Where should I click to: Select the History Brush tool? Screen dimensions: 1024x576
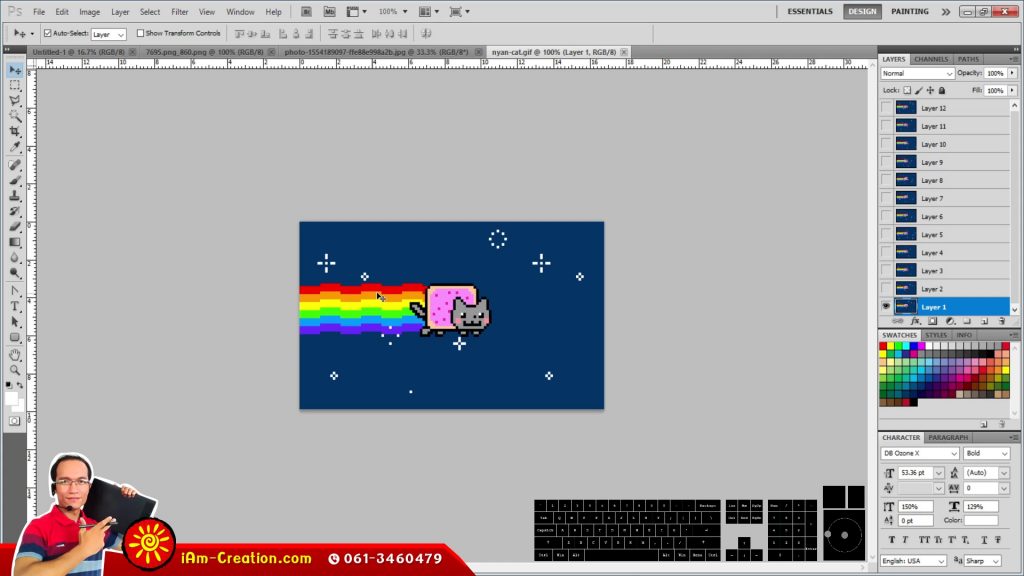click(x=15, y=211)
